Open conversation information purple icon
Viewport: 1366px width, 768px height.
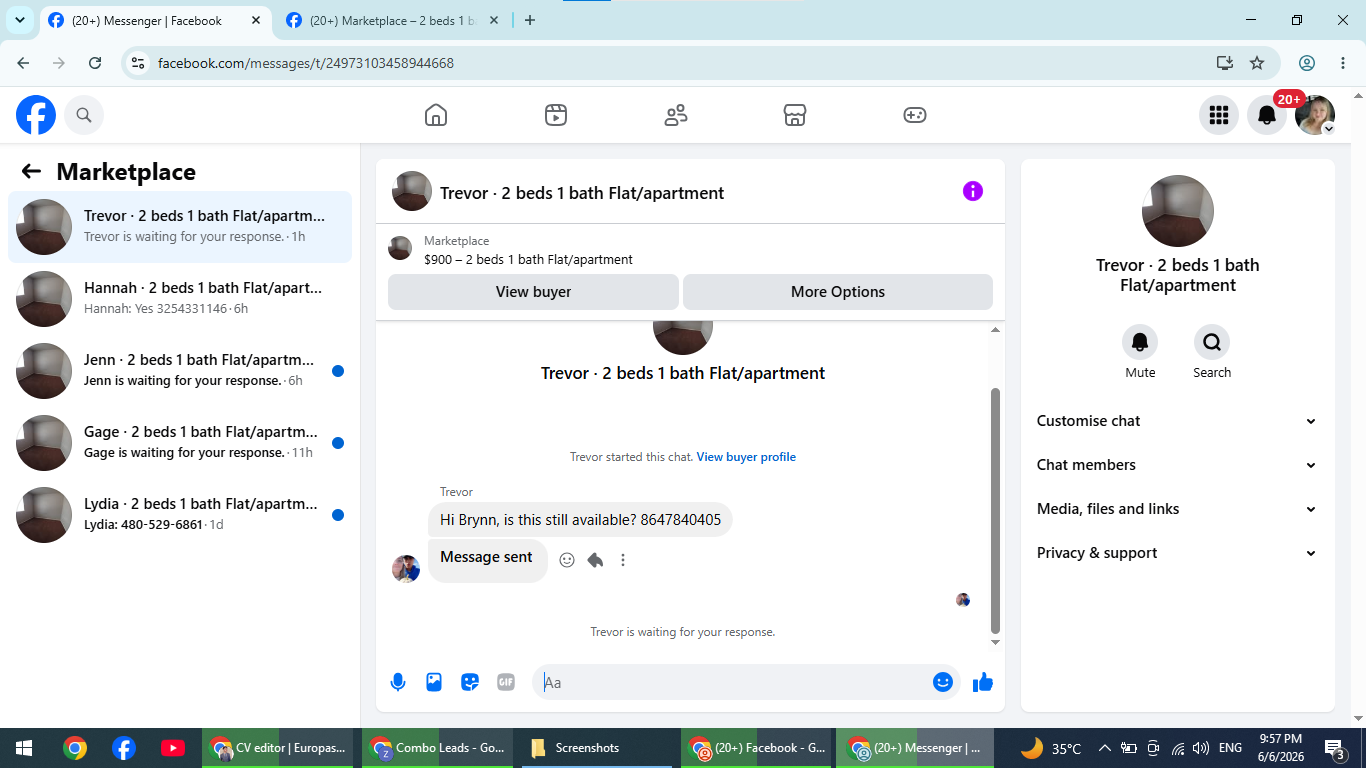tap(973, 191)
